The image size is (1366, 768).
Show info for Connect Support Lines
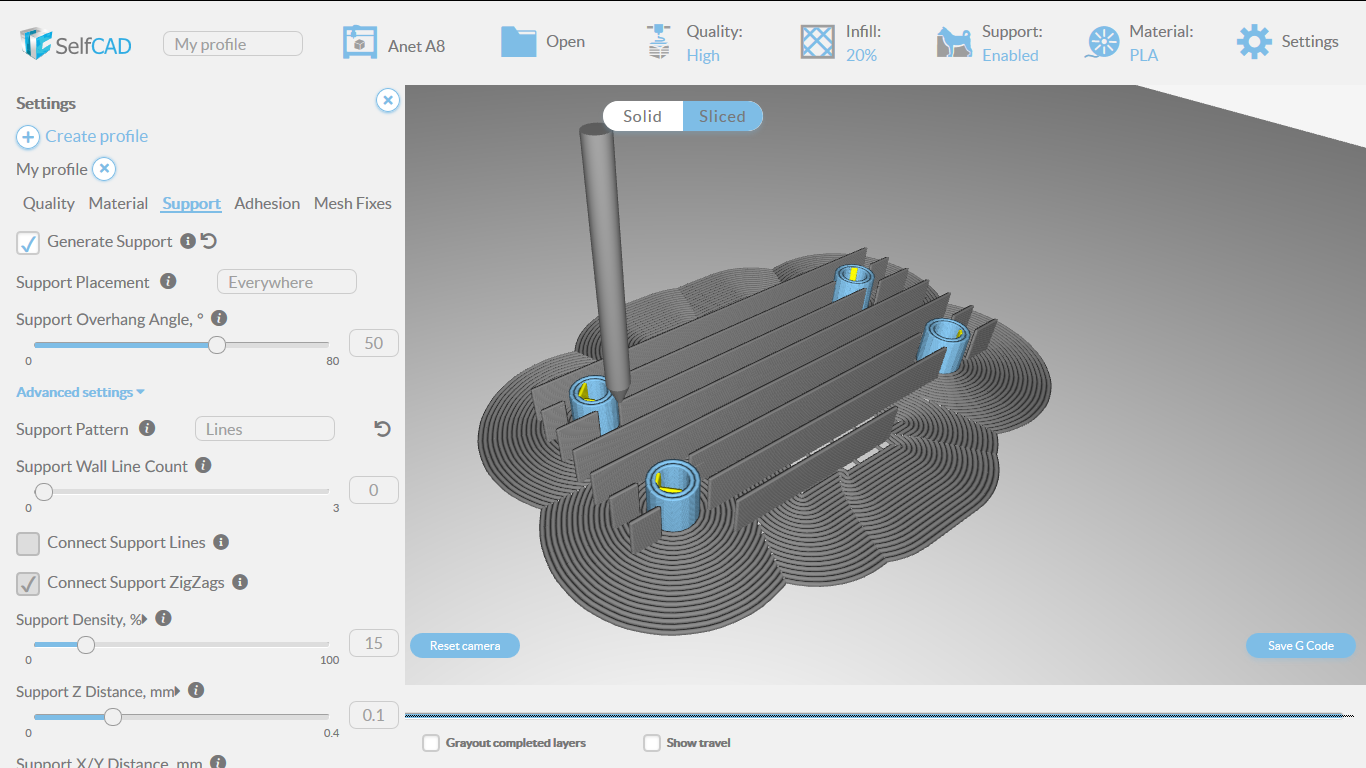point(221,541)
